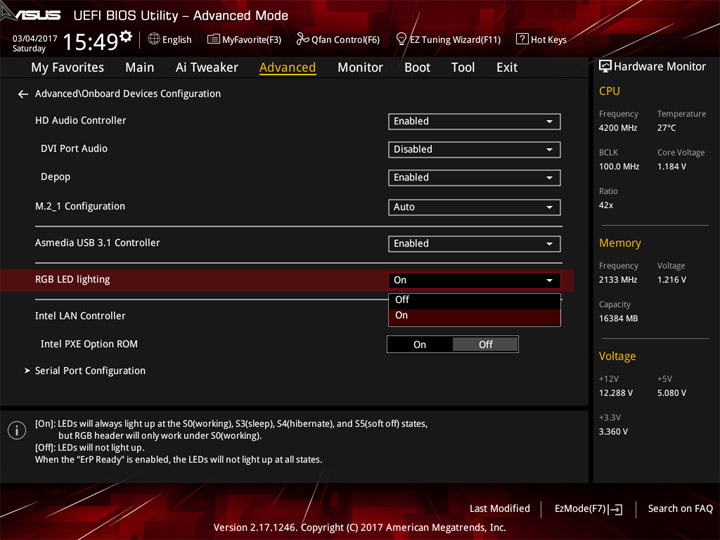This screenshot has height=540, width=720.
Task: Select DVI Port Audio label
Action: (x=74, y=148)
